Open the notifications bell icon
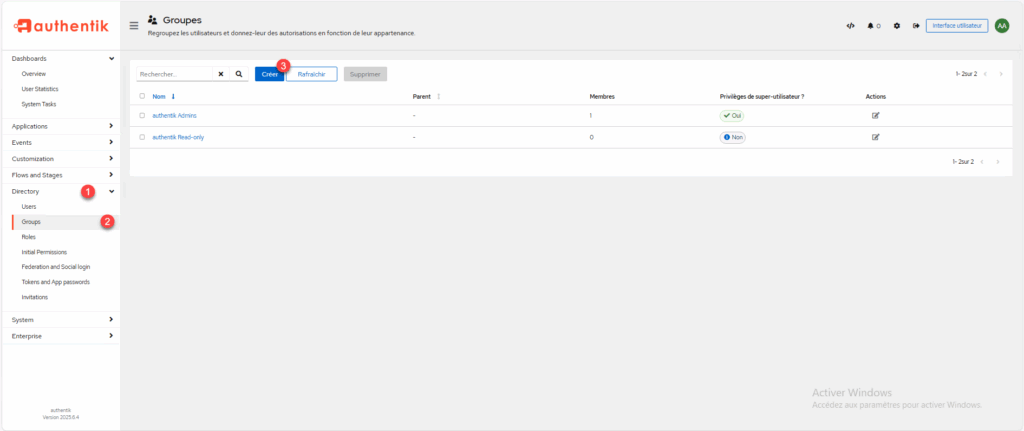The width and height of the screenshot is (1024, 431). pos(870,26)
